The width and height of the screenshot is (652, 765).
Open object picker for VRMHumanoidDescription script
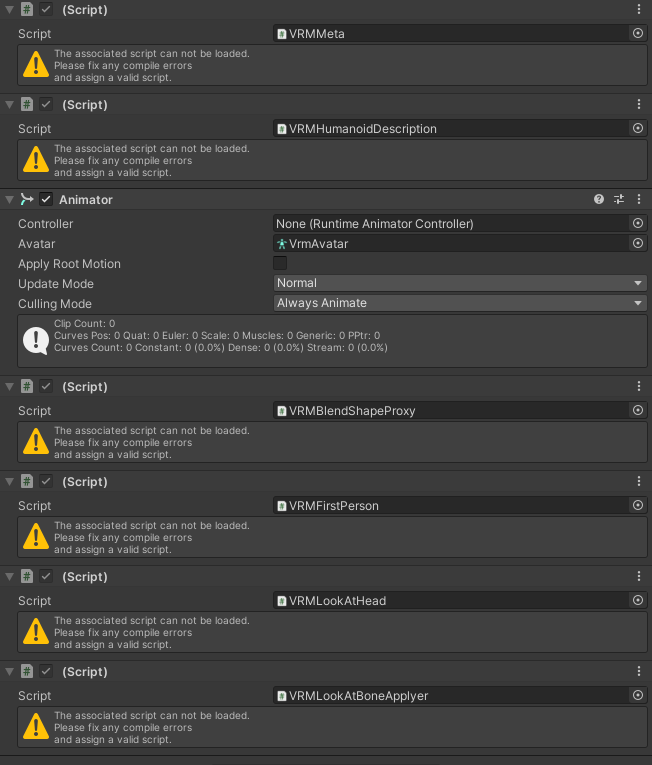(638, 129)
